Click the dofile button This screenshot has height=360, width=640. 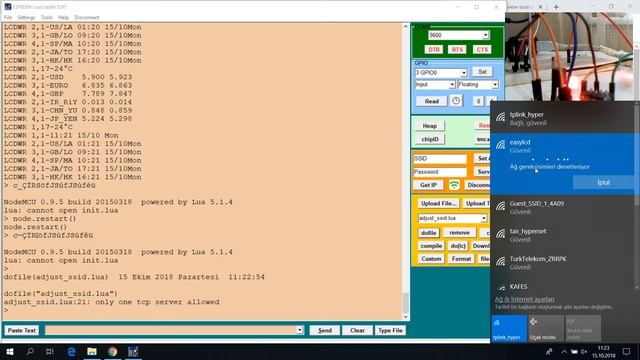click(429, 233)
